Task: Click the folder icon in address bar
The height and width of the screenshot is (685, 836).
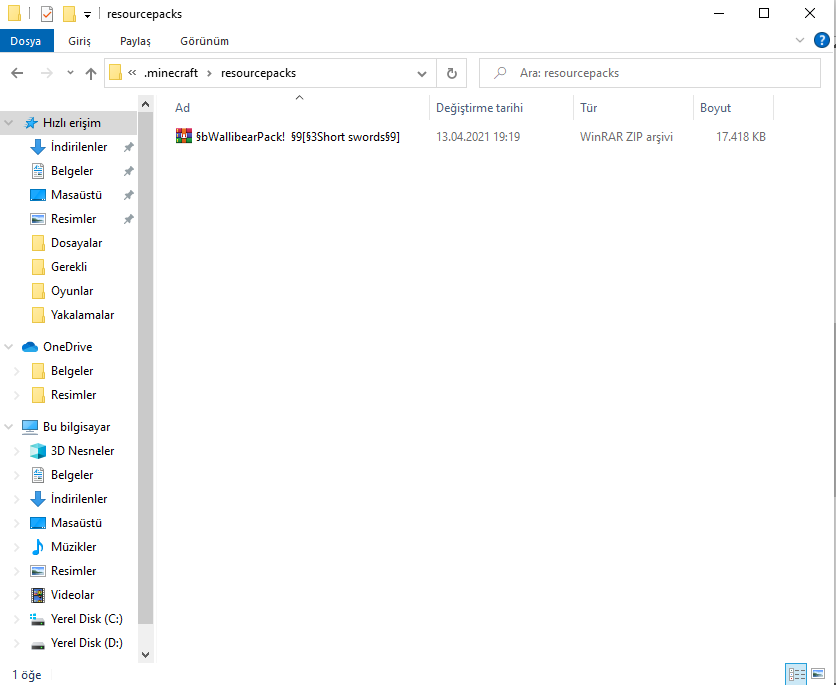Action: [115, 72]
